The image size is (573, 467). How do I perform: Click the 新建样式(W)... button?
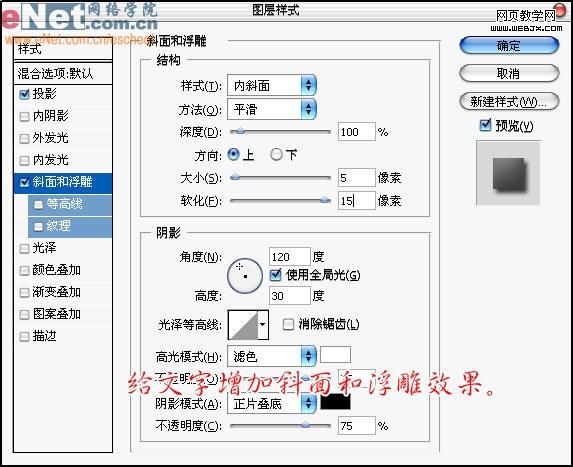click(x=509, y=102)
